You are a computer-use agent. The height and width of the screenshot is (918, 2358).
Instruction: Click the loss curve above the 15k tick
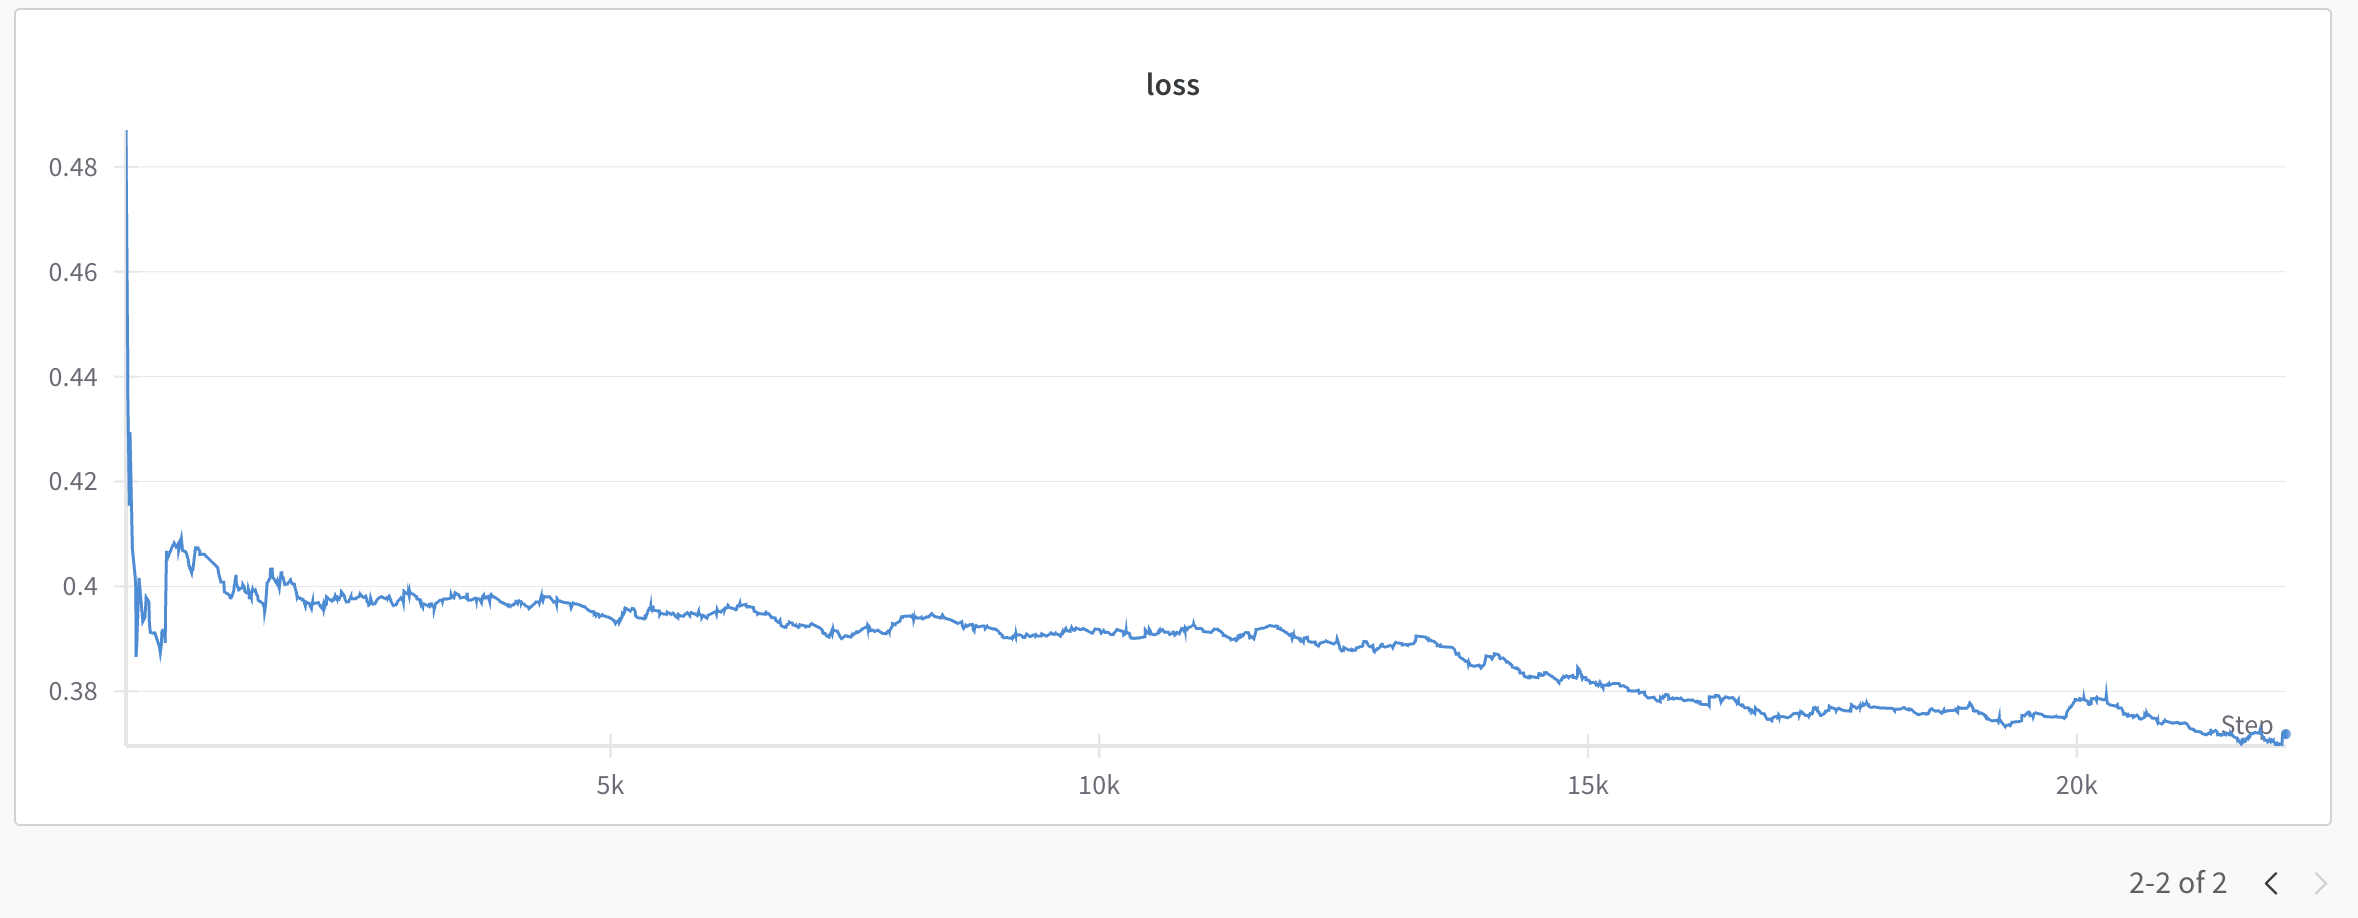[1587, 679]
